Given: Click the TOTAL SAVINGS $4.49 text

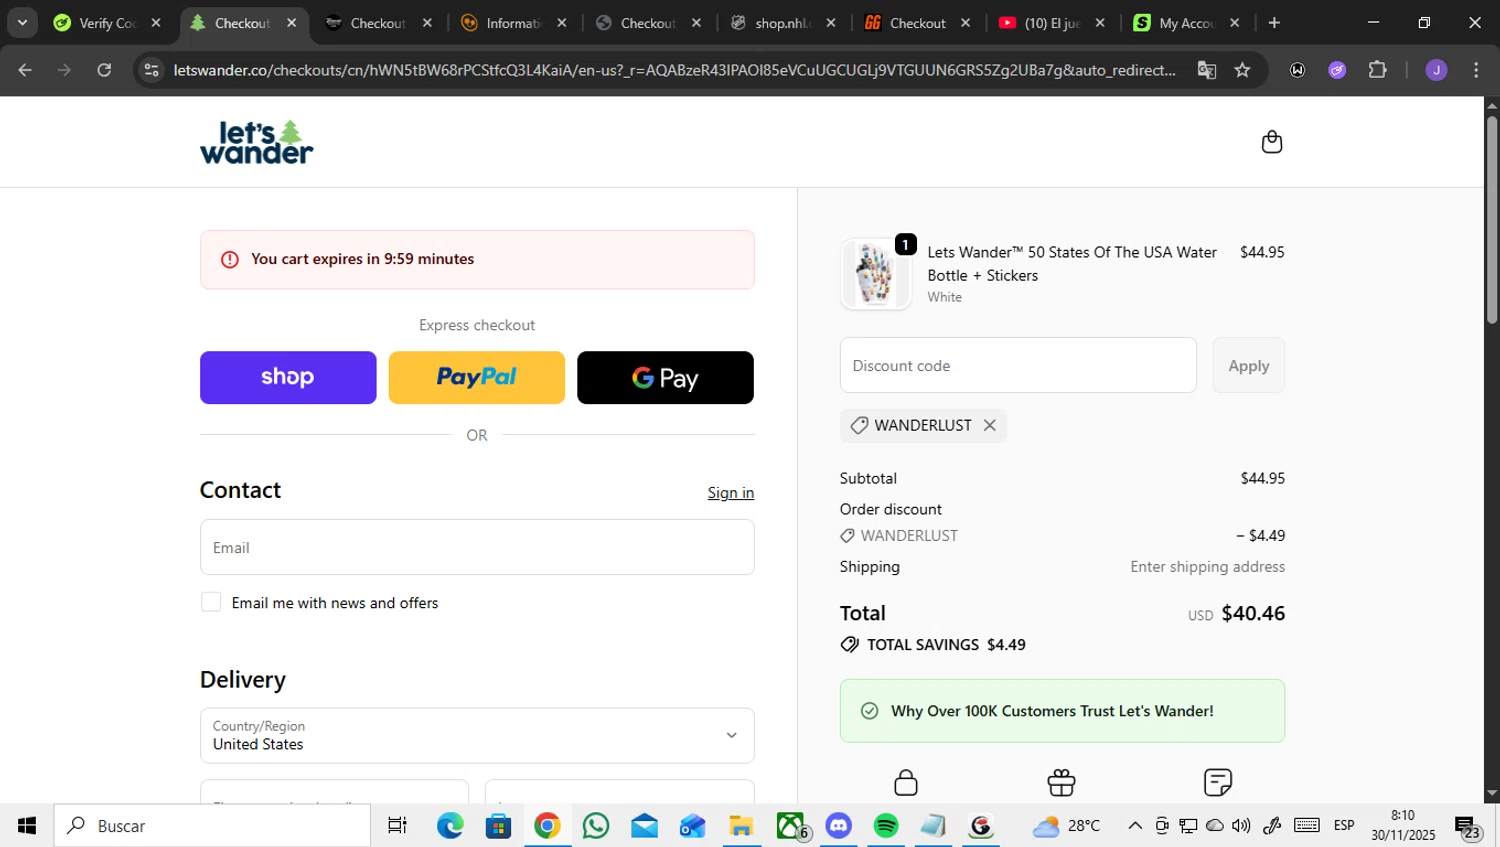Looking at the screenshot, I should click(x=946, y=645).
